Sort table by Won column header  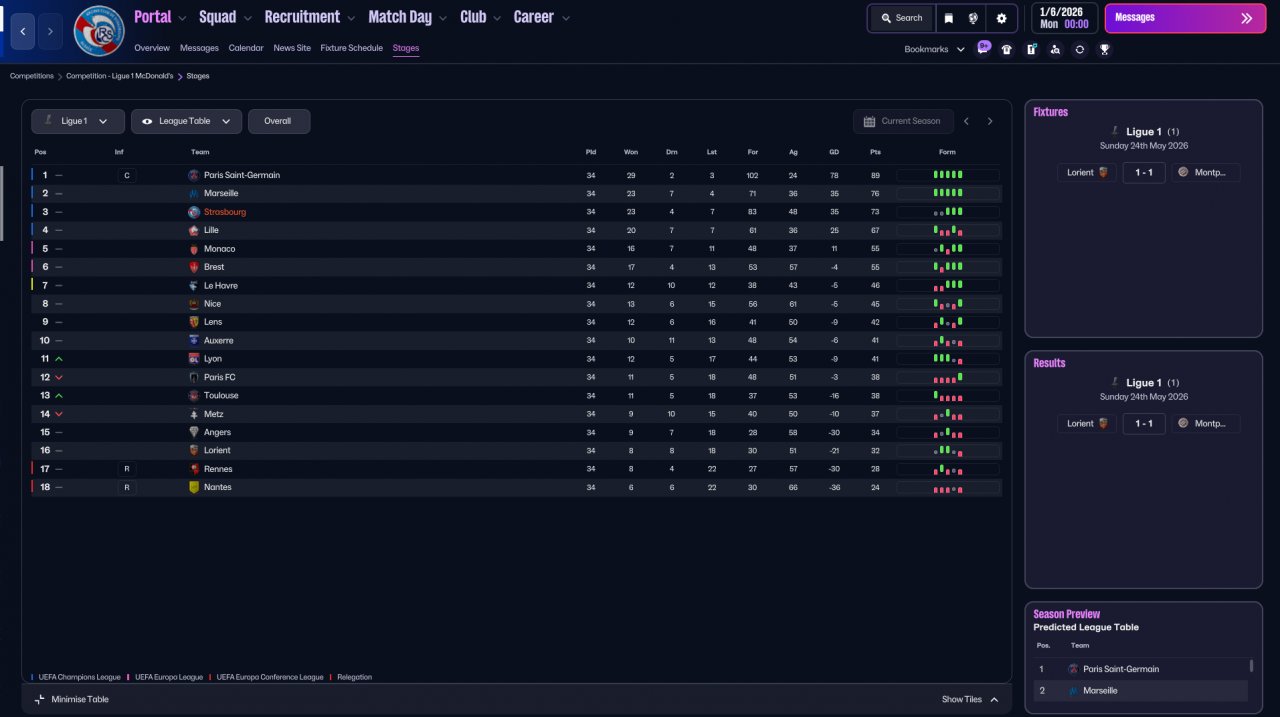[631, 152]
